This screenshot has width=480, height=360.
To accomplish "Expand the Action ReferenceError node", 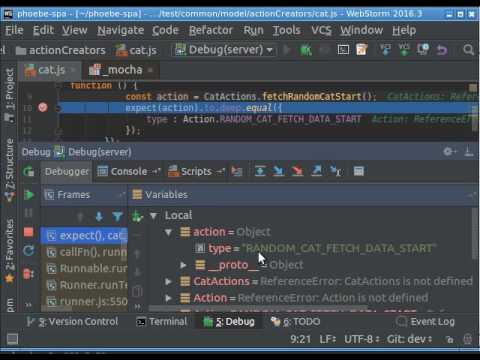I will click(168, 298).
